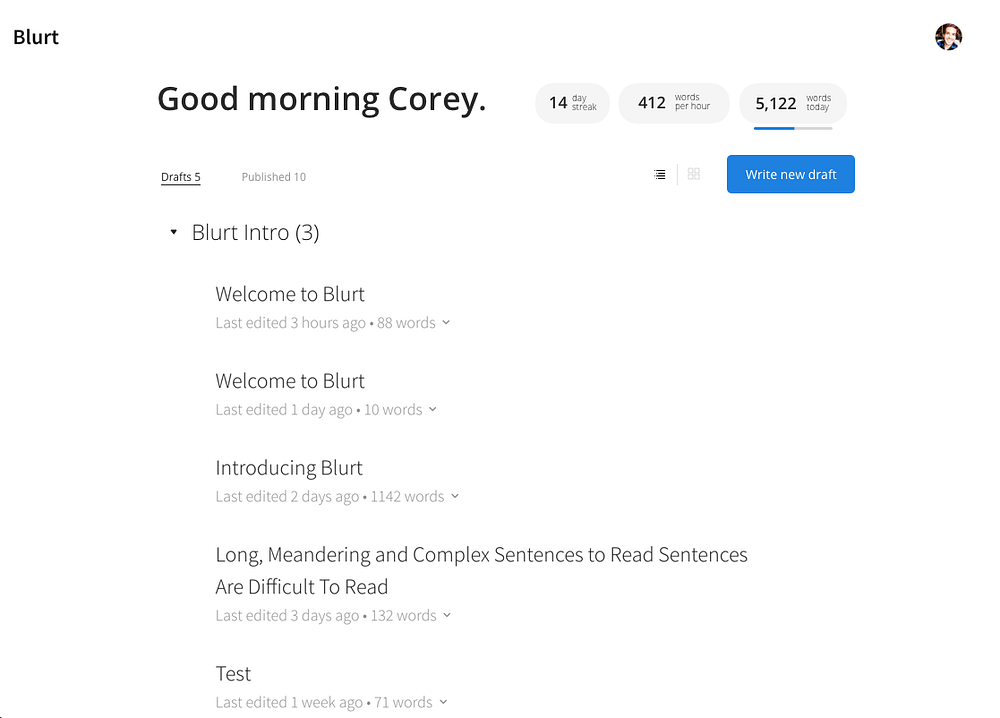This screenshot has height=718, width=1000.
Task: Open options chevron for 132 words draft
Action: pyautogui.click(x=447, y=615)
